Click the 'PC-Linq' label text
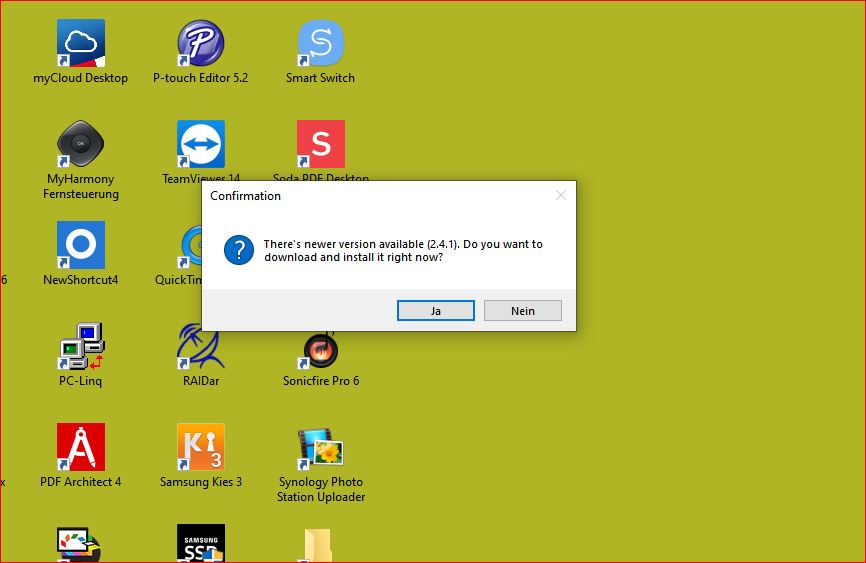The width and height of the screenshot is (866, 563). (x=81, y=381)
